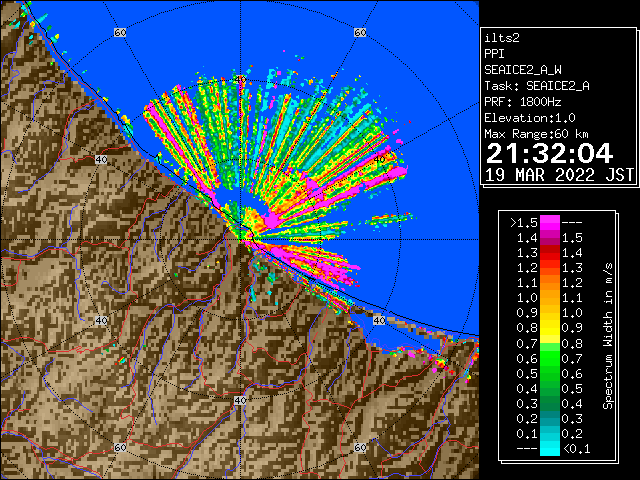Click the '---' dashes left of the cyan swatch
This screenshot has height=480, width=640.
[x=527, y=449]
